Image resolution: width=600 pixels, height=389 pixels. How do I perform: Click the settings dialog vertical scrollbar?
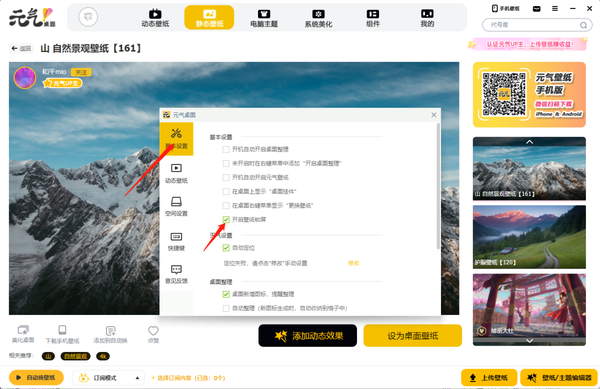[438, 186]
